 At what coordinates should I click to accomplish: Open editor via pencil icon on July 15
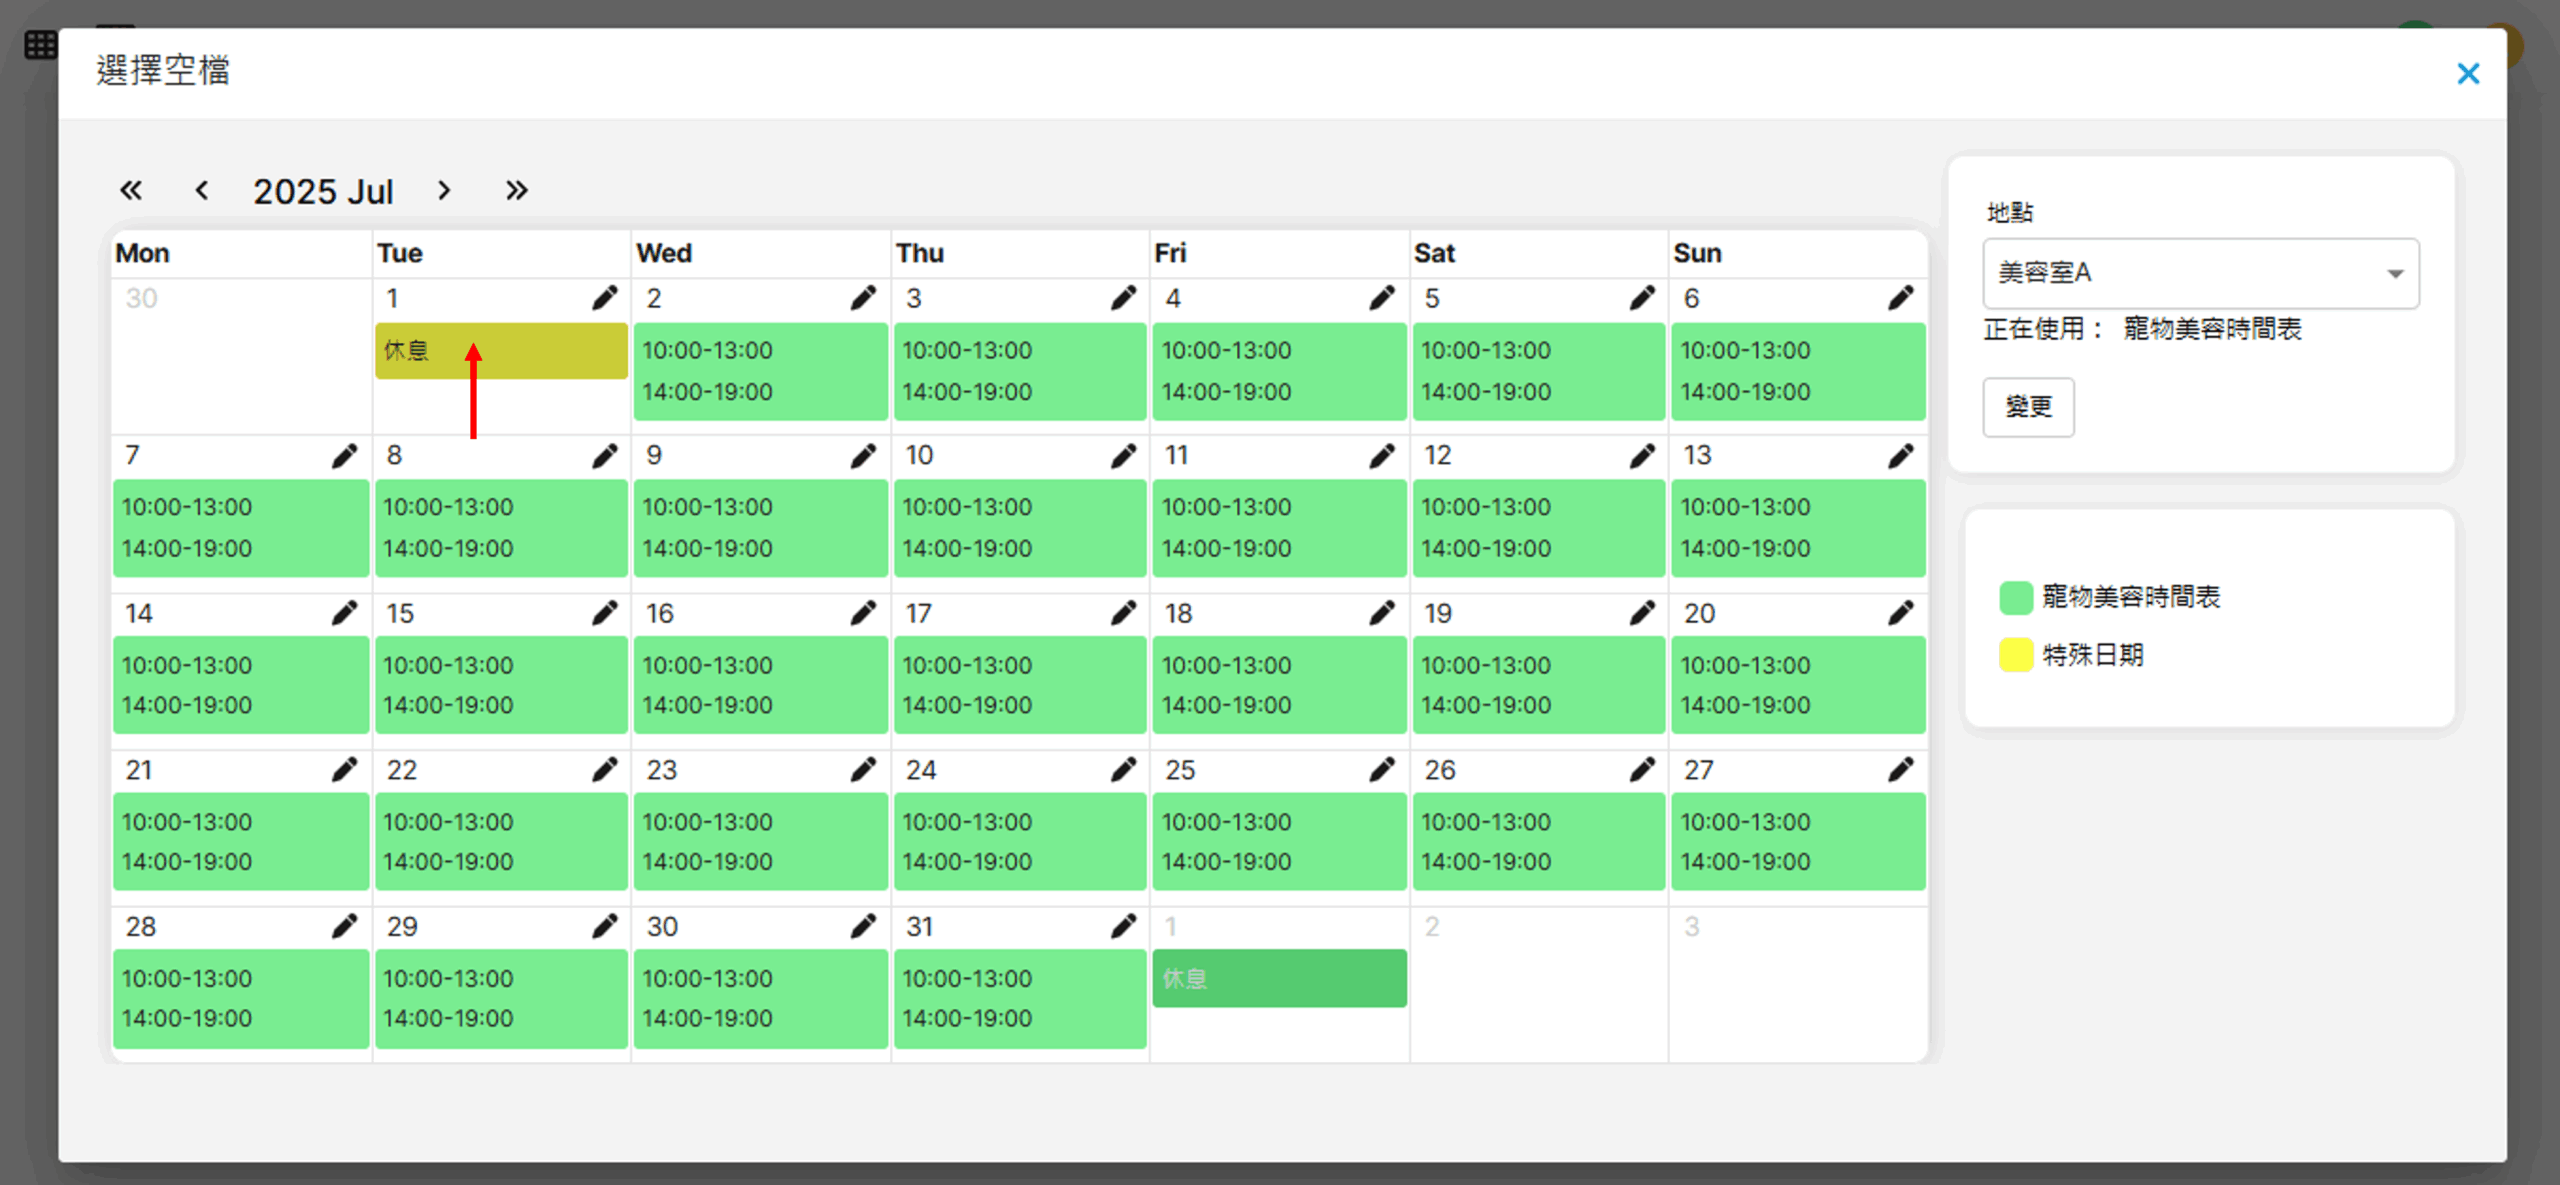point(604,613)
